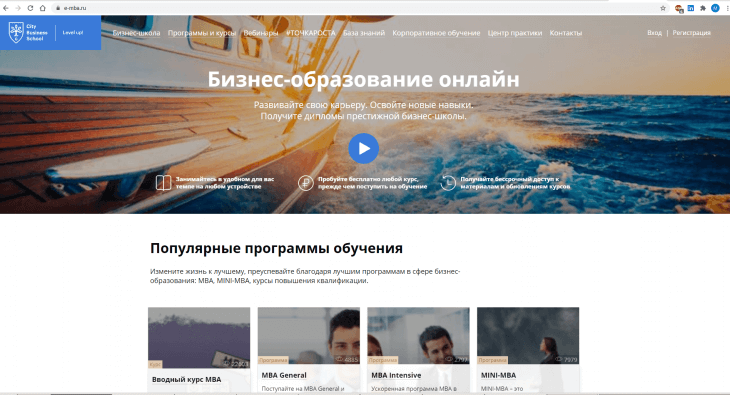Open Программы и курсы menu
This screenshot has height=395, width=730.
(202, 33)
